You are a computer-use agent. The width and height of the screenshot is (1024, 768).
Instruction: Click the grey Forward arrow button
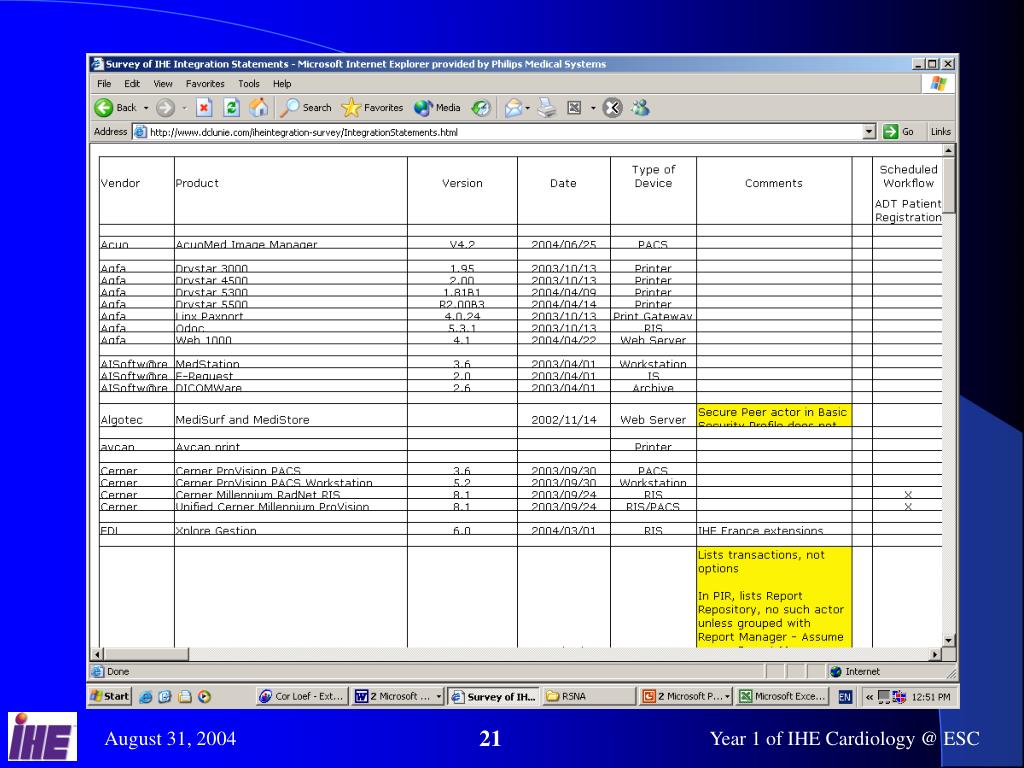pos(165,108)
